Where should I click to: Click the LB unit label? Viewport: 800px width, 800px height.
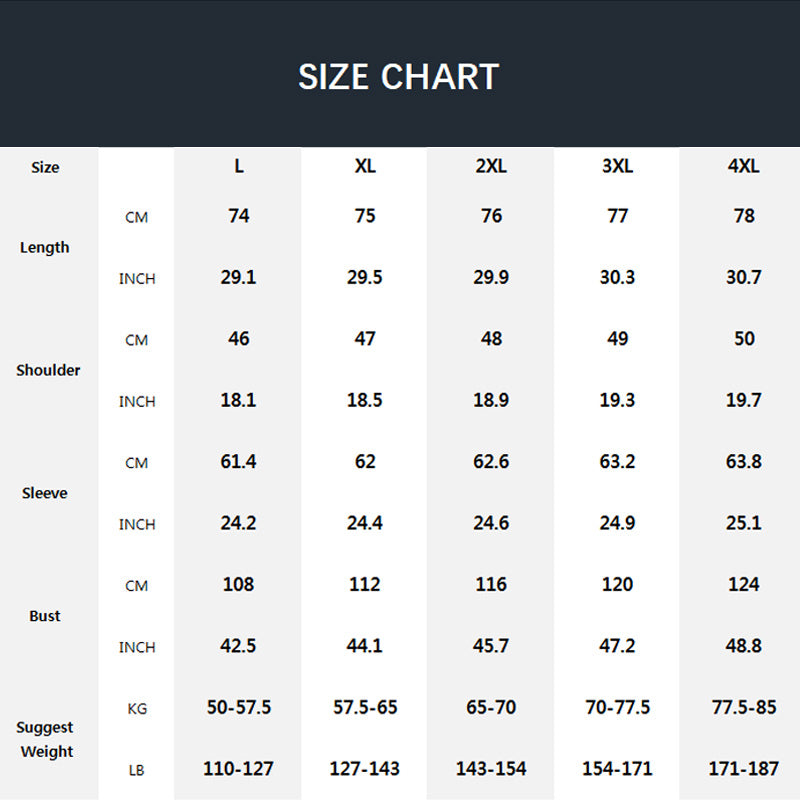click(137, 770)
